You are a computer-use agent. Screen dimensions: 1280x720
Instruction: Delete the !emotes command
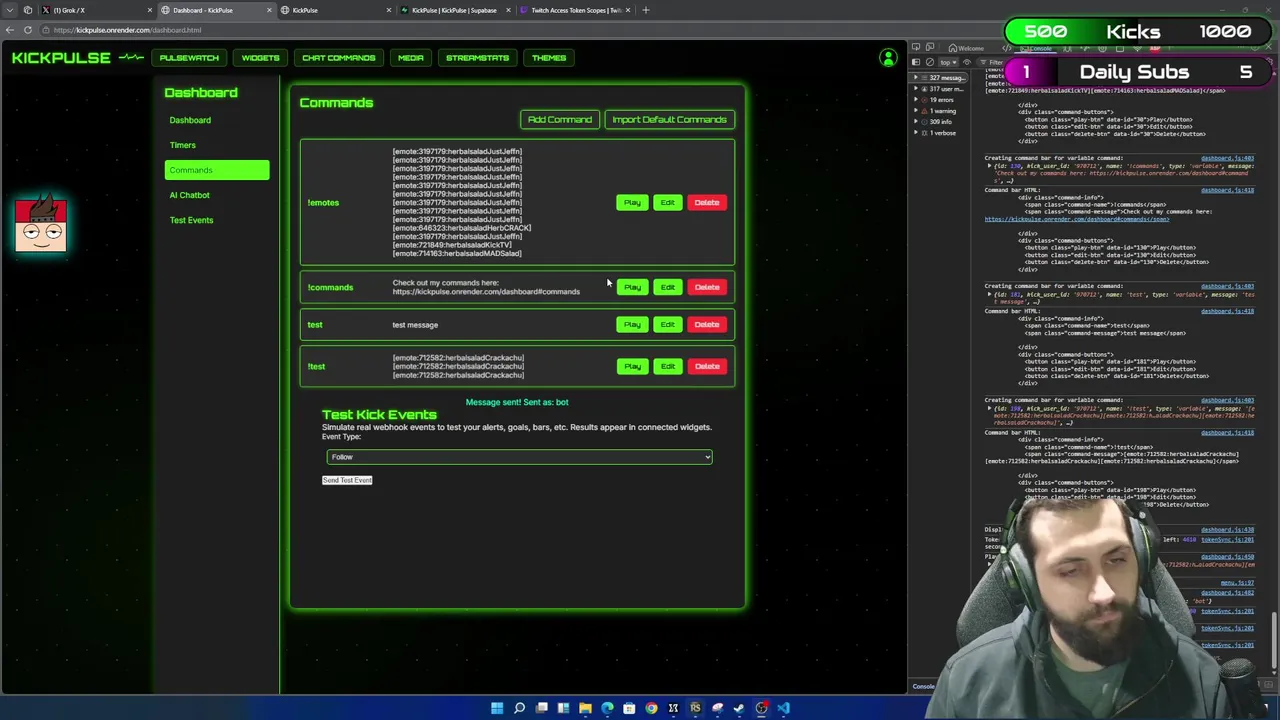tap(707, 203)
